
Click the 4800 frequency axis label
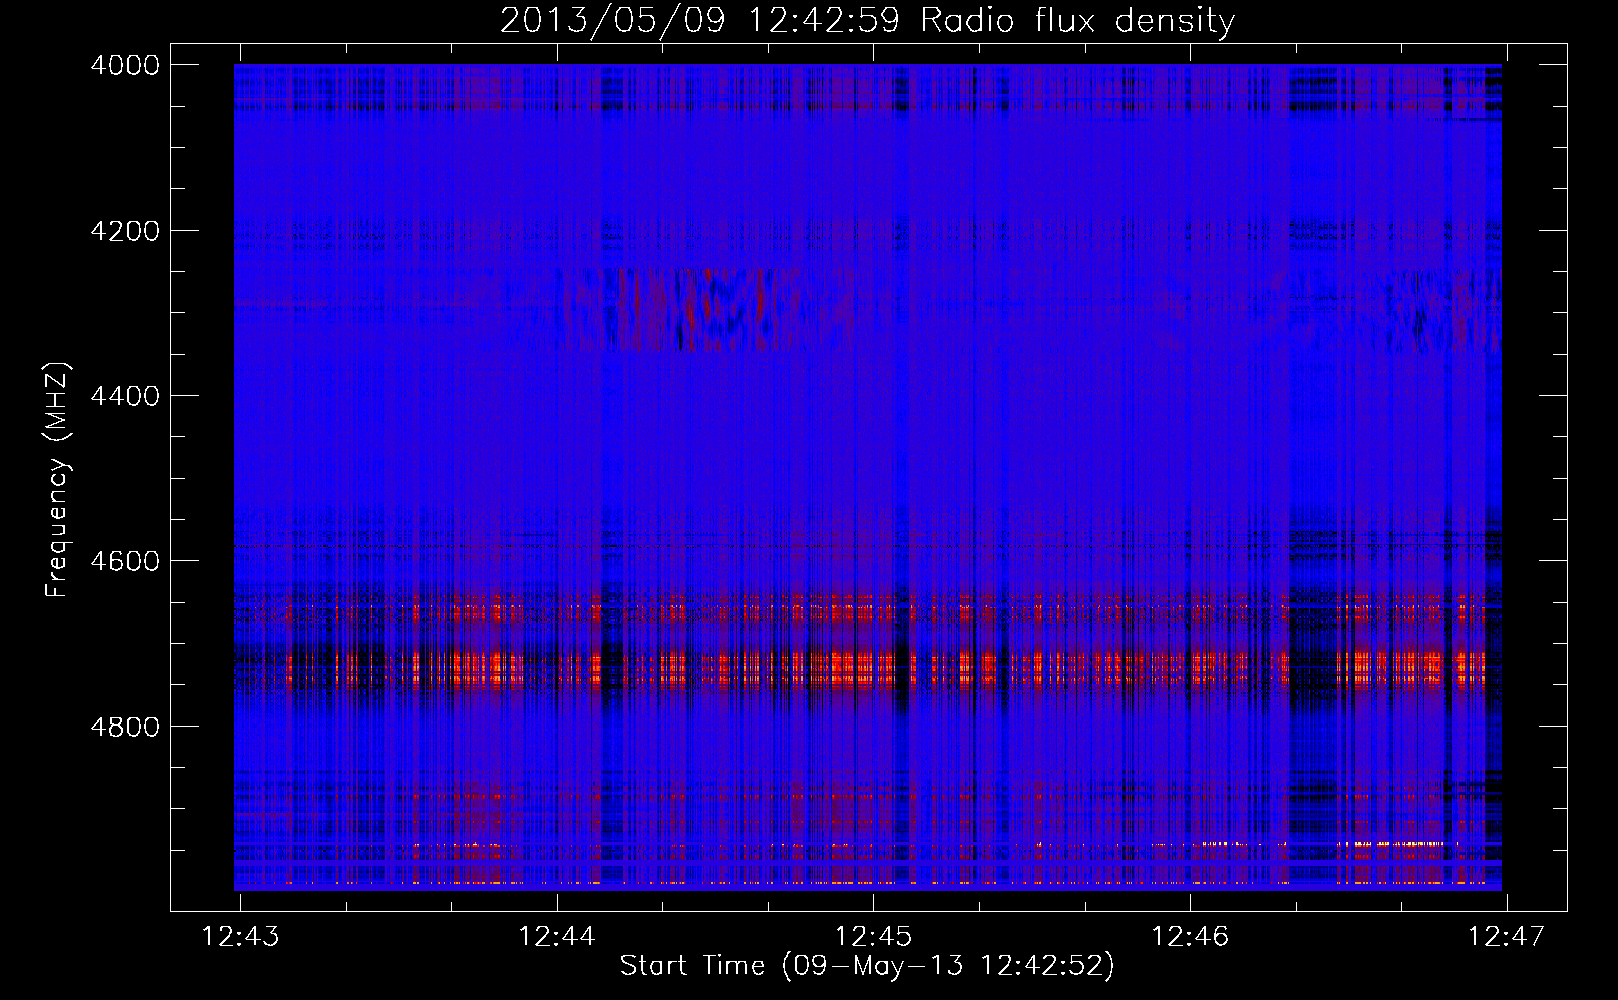pos(124,727)
